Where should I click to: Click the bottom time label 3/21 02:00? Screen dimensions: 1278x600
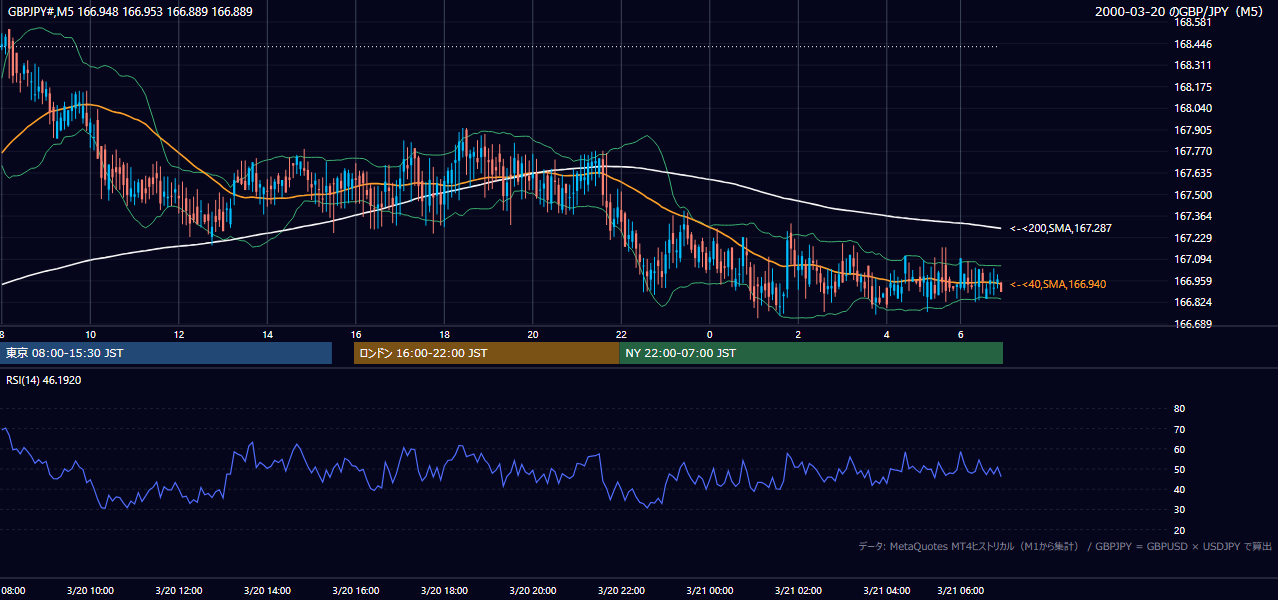tap(799, 590)
